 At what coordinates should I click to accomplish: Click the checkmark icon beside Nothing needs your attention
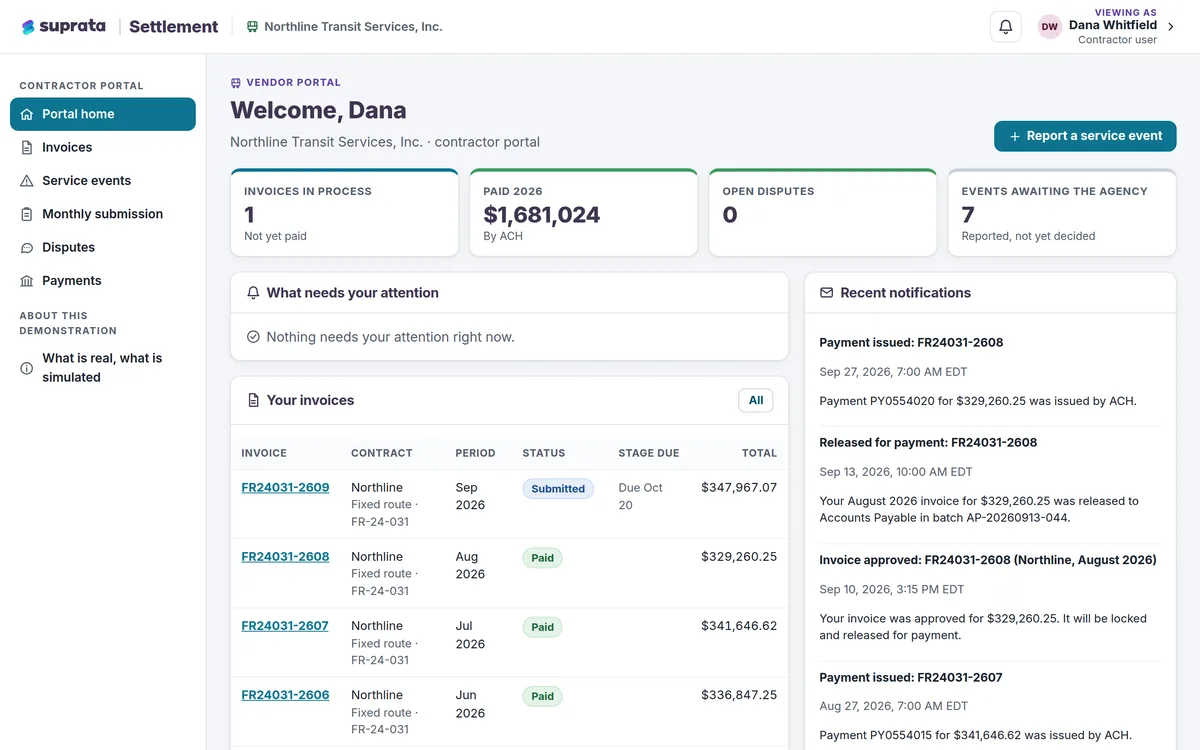[x=253, y=337]
